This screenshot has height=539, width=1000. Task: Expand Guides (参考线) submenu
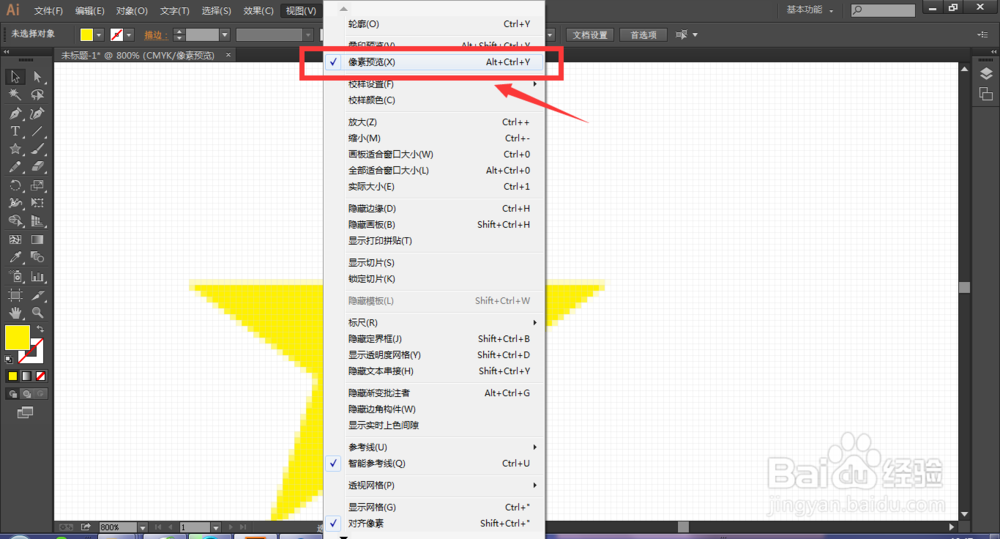(434, 447)
